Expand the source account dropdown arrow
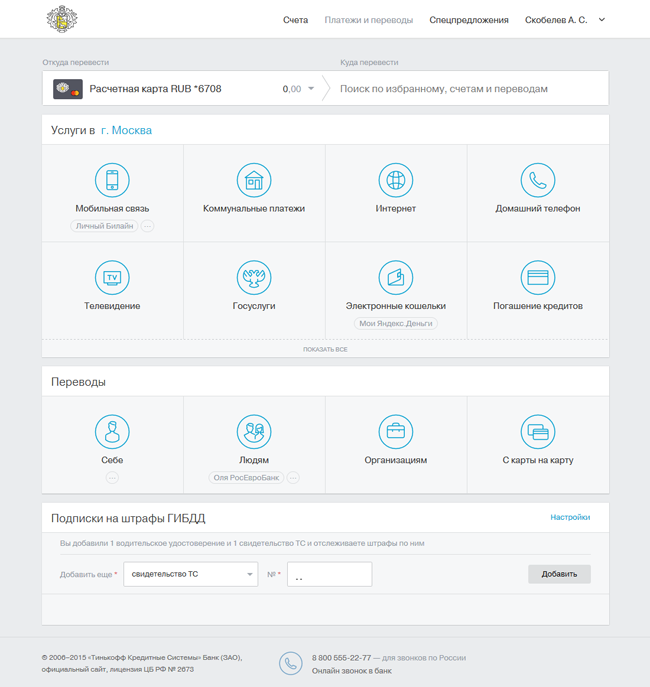Image resolution: width=650 pixels, height=687 pixels. pos(311,89)
